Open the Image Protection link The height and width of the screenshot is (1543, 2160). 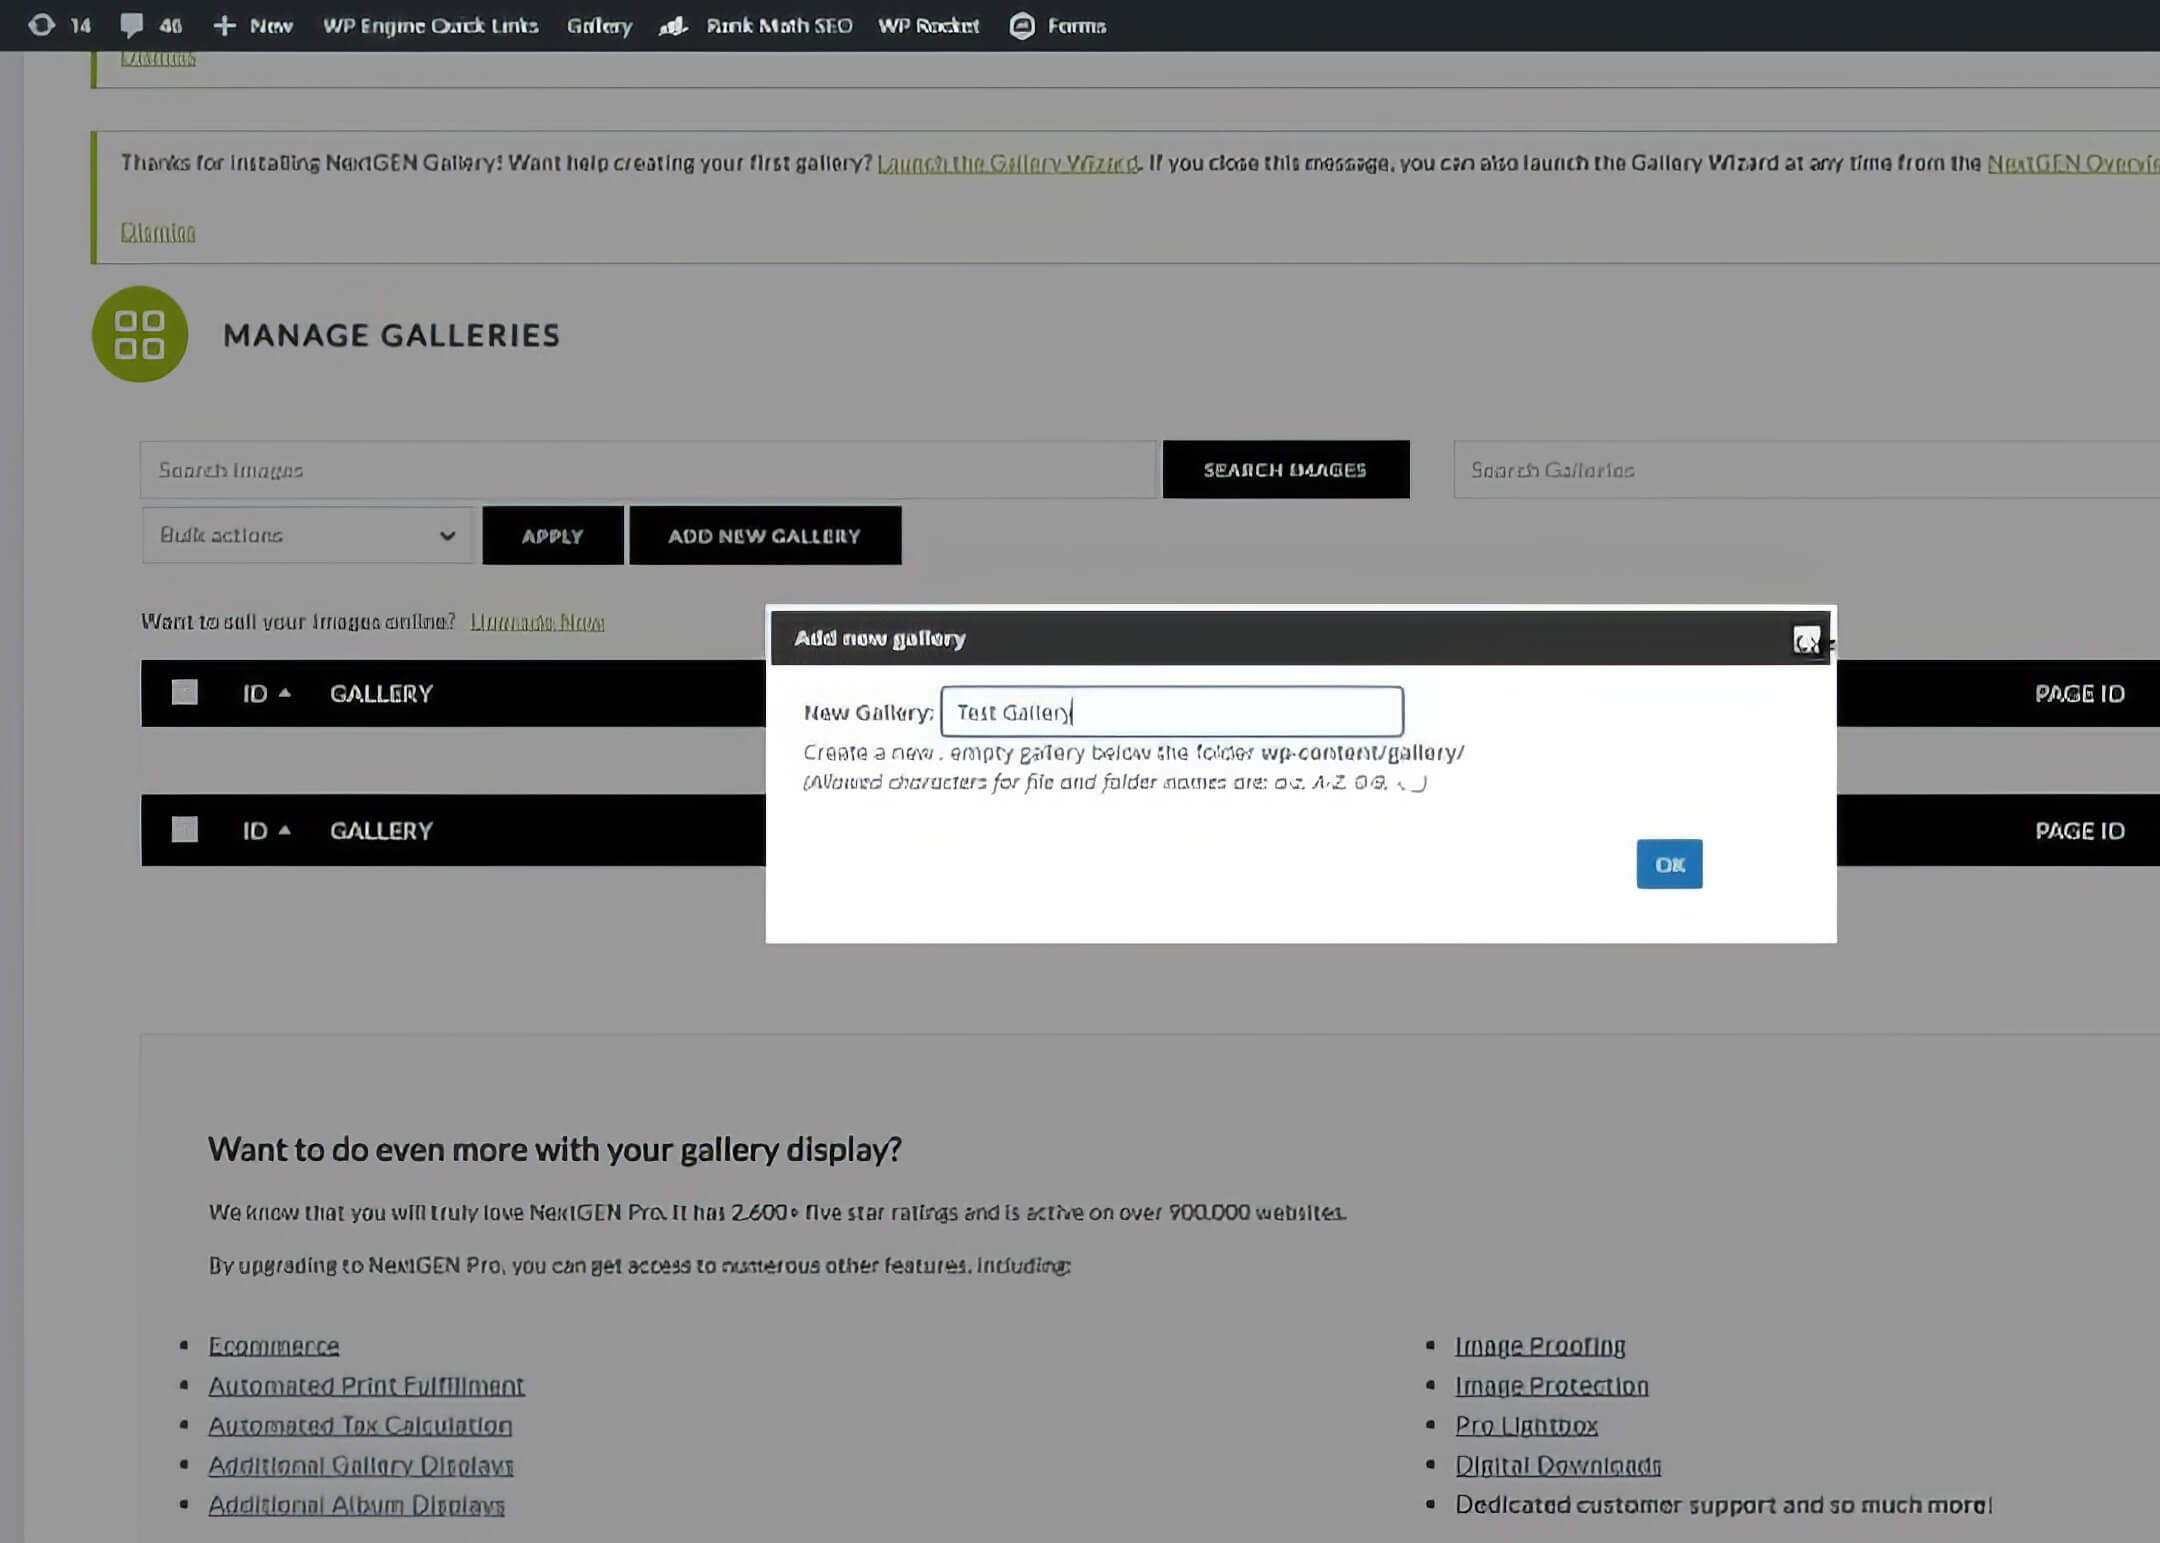pos(1552,1386)
